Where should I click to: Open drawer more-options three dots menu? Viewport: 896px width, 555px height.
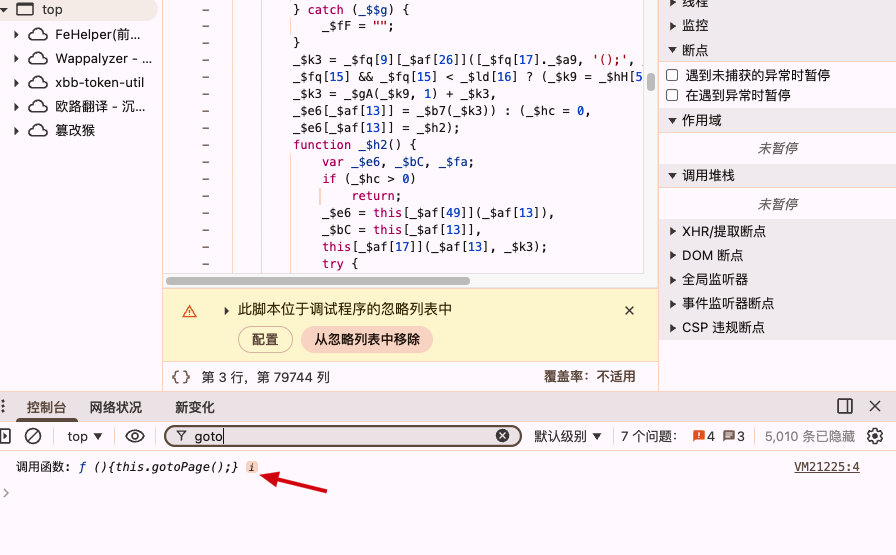point(3,406)
